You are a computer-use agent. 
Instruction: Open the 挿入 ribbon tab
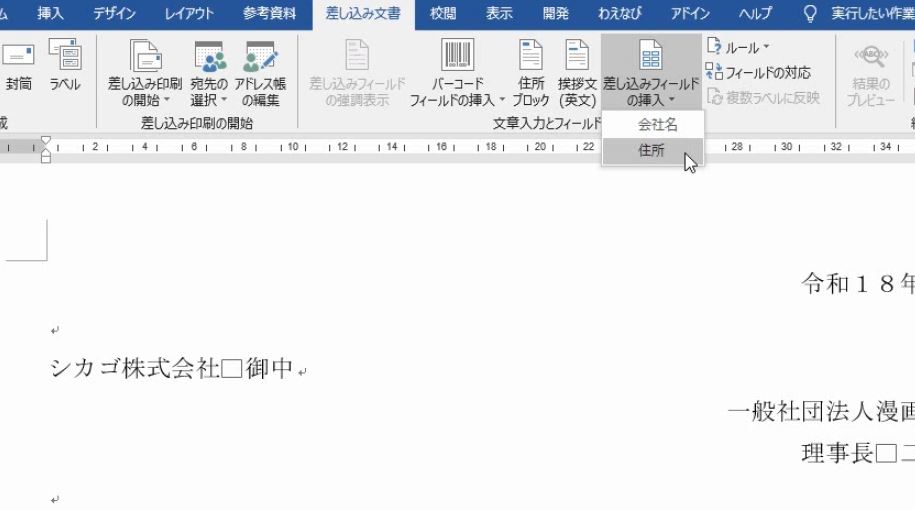(50, 13)
